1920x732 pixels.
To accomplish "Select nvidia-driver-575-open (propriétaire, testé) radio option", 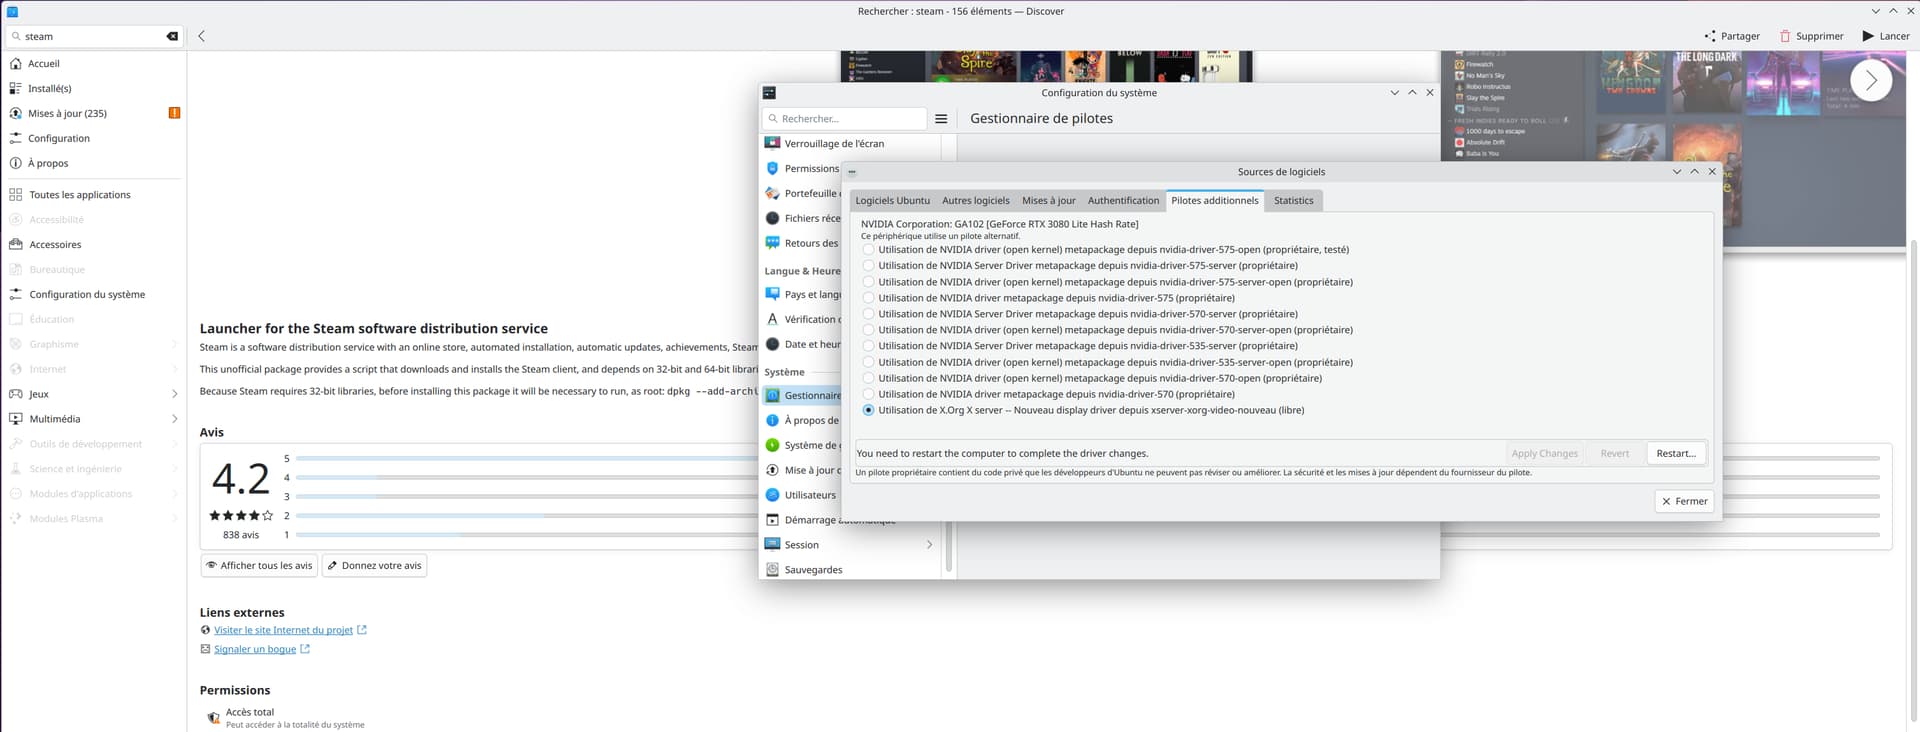I will [868, 250].
